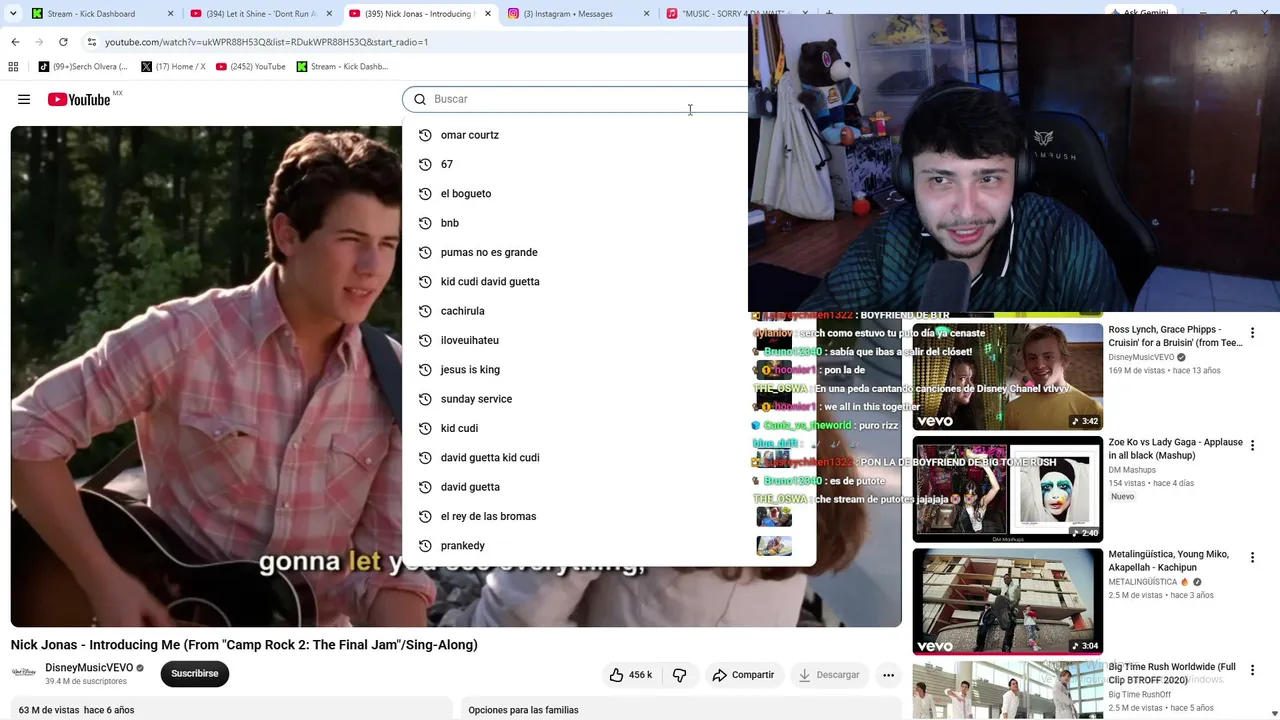Close the Stream - Kick Dashboard tab
1280x720 pixels.
tap(171, 14)
